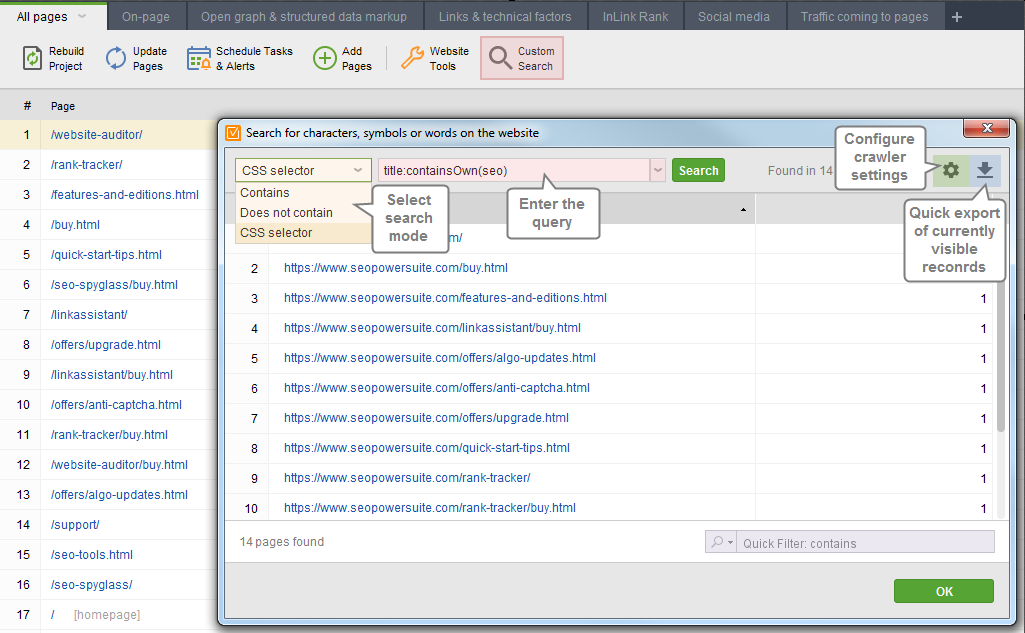Click the Quick Filter contains field

click(x=865, y=542)
